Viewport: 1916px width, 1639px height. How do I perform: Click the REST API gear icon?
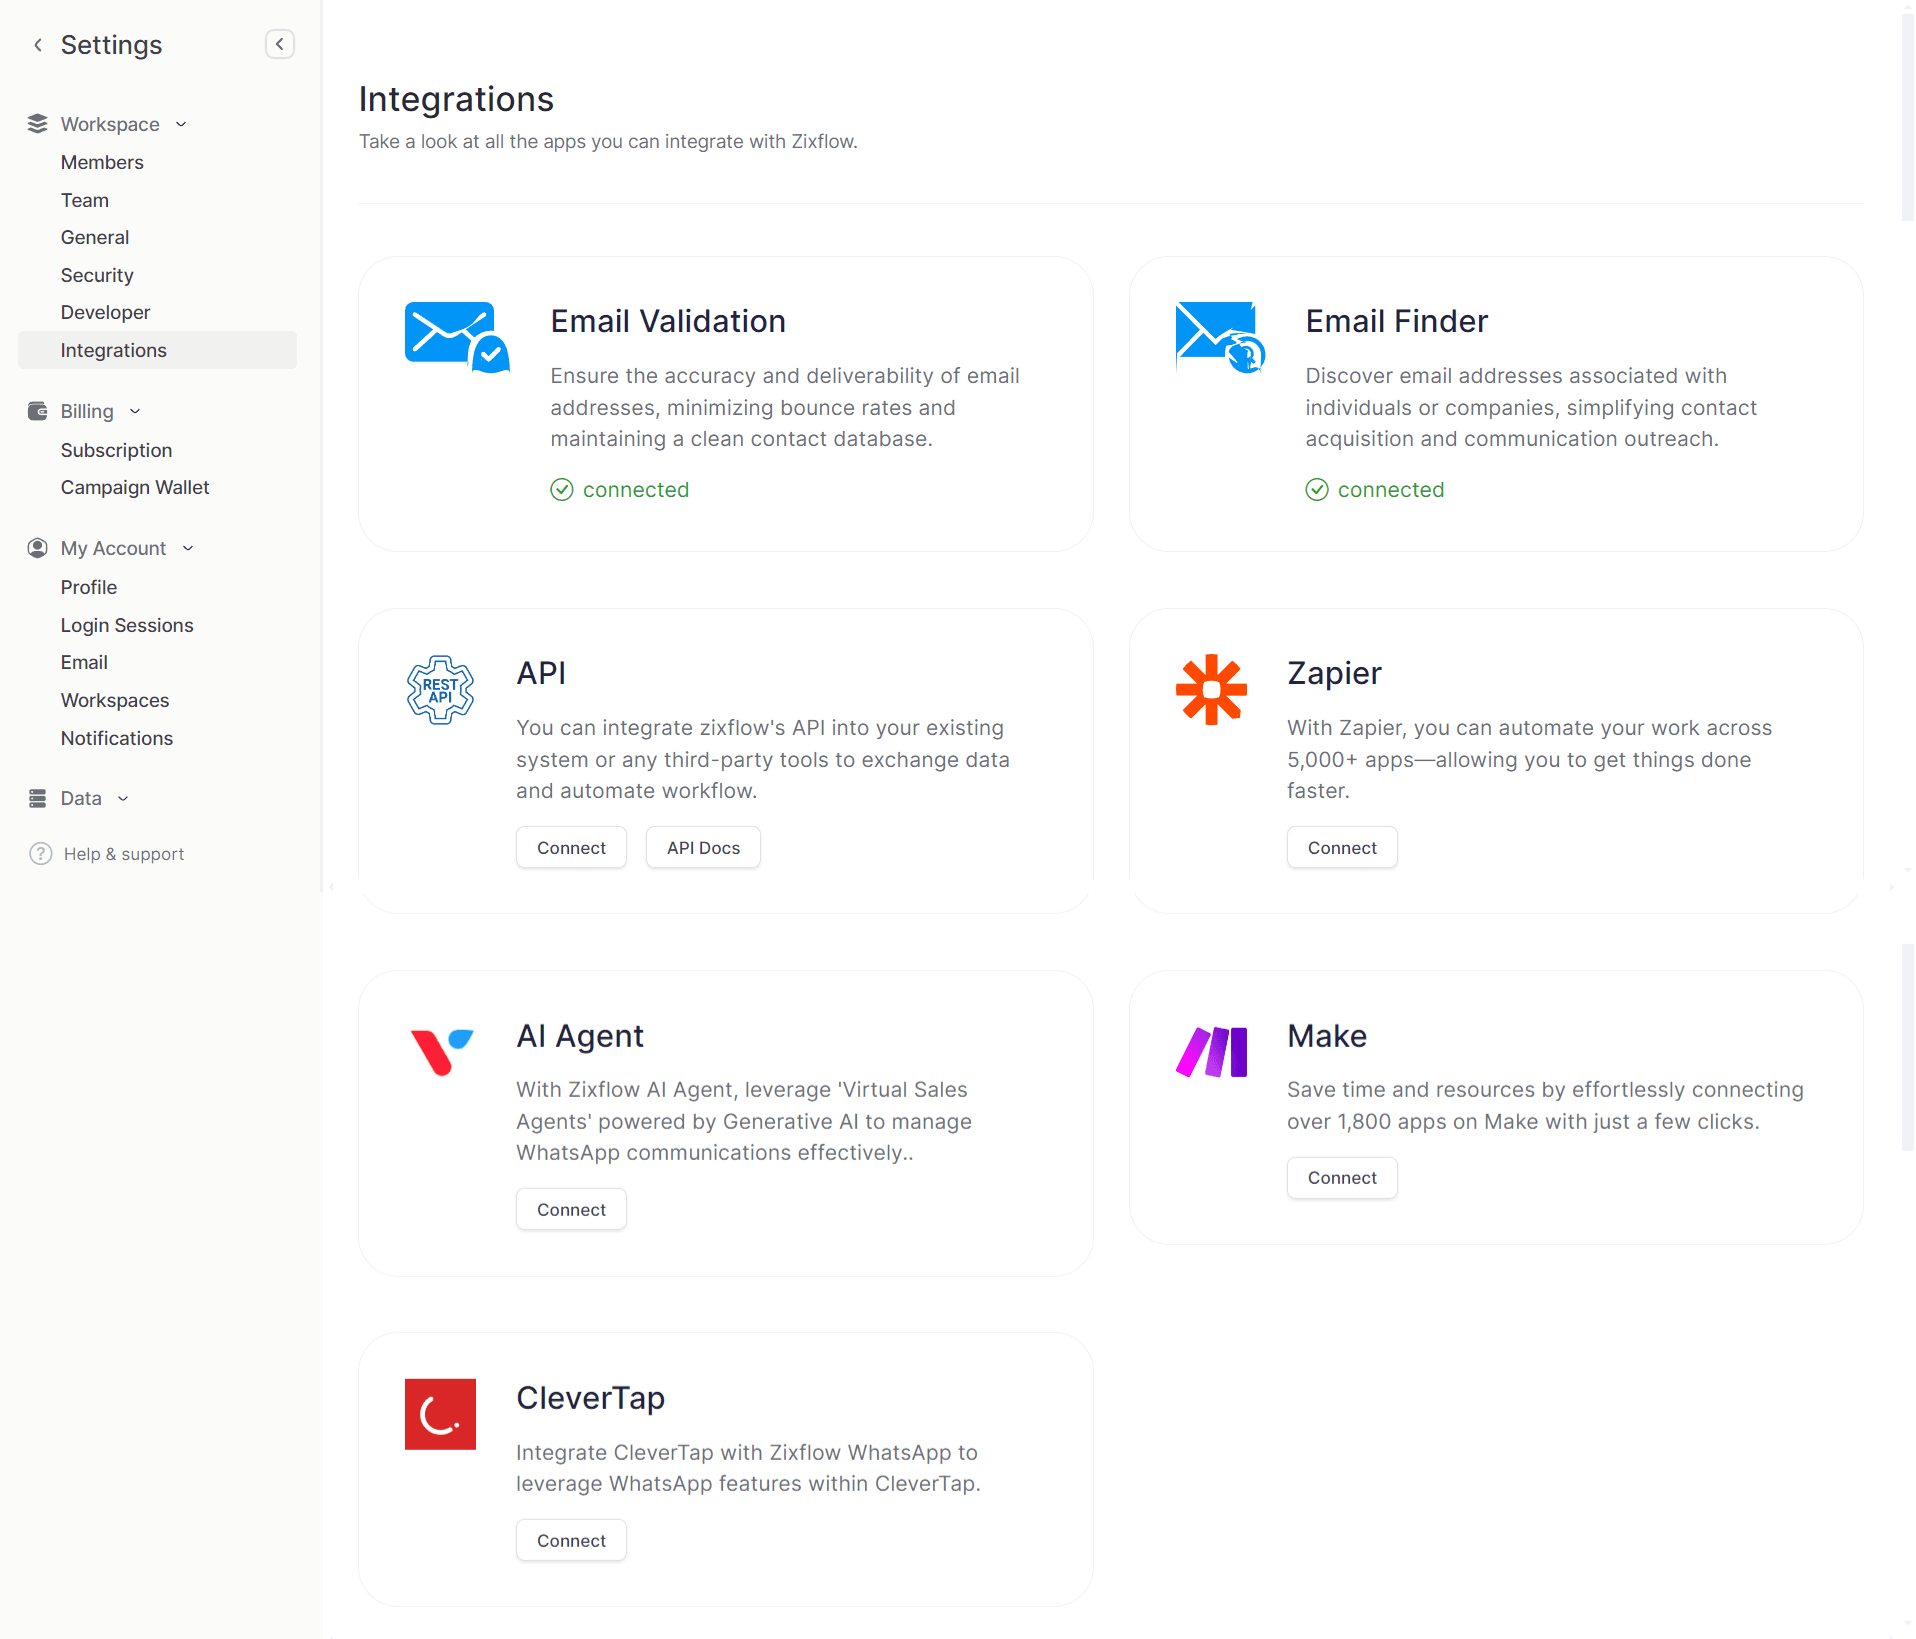[x=440, y=690]
